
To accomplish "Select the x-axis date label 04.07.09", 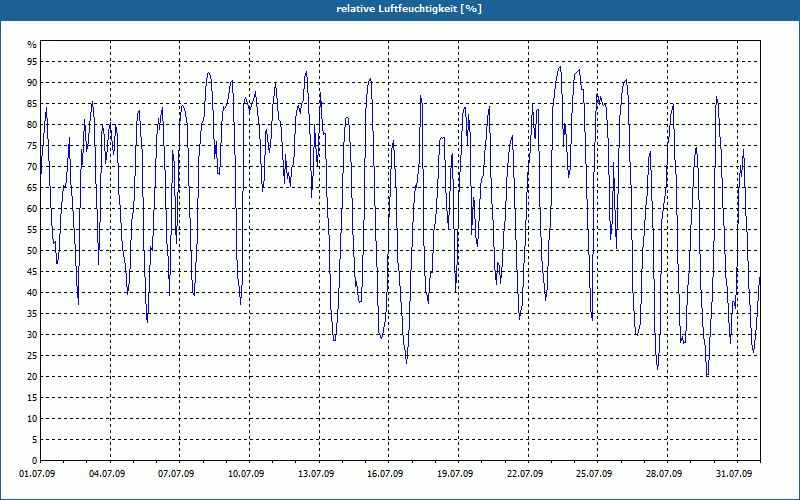I will tap(107, 474).
